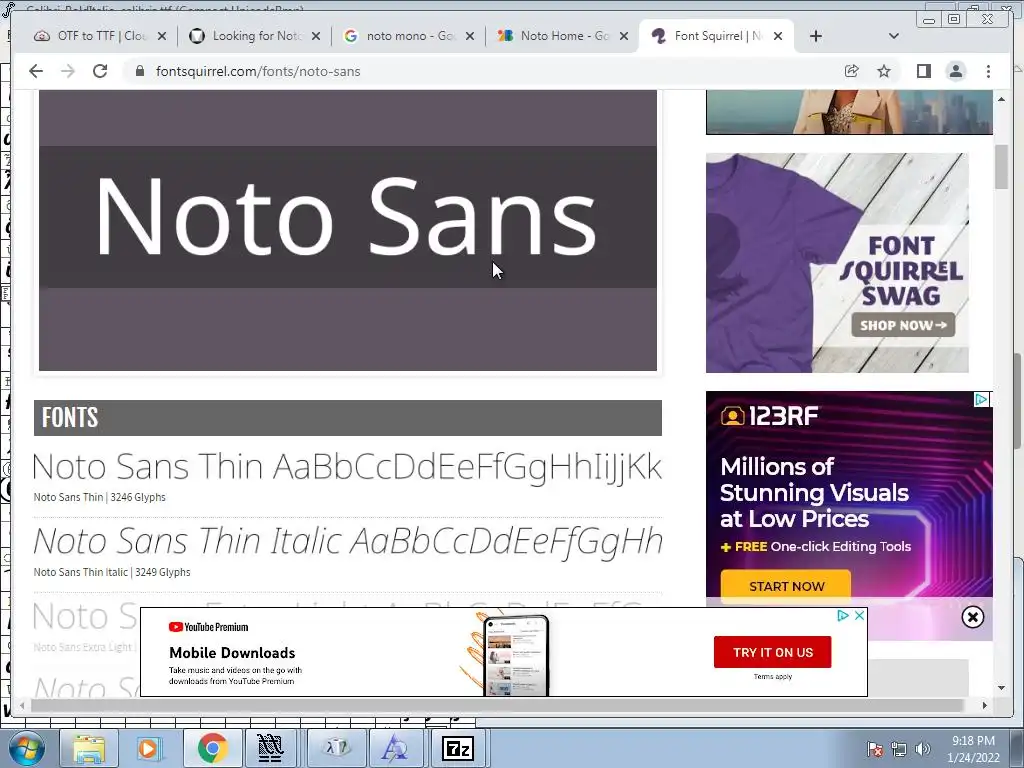
Task: Click Try It On Us YouTube Premium button
Action: point(773,652)
